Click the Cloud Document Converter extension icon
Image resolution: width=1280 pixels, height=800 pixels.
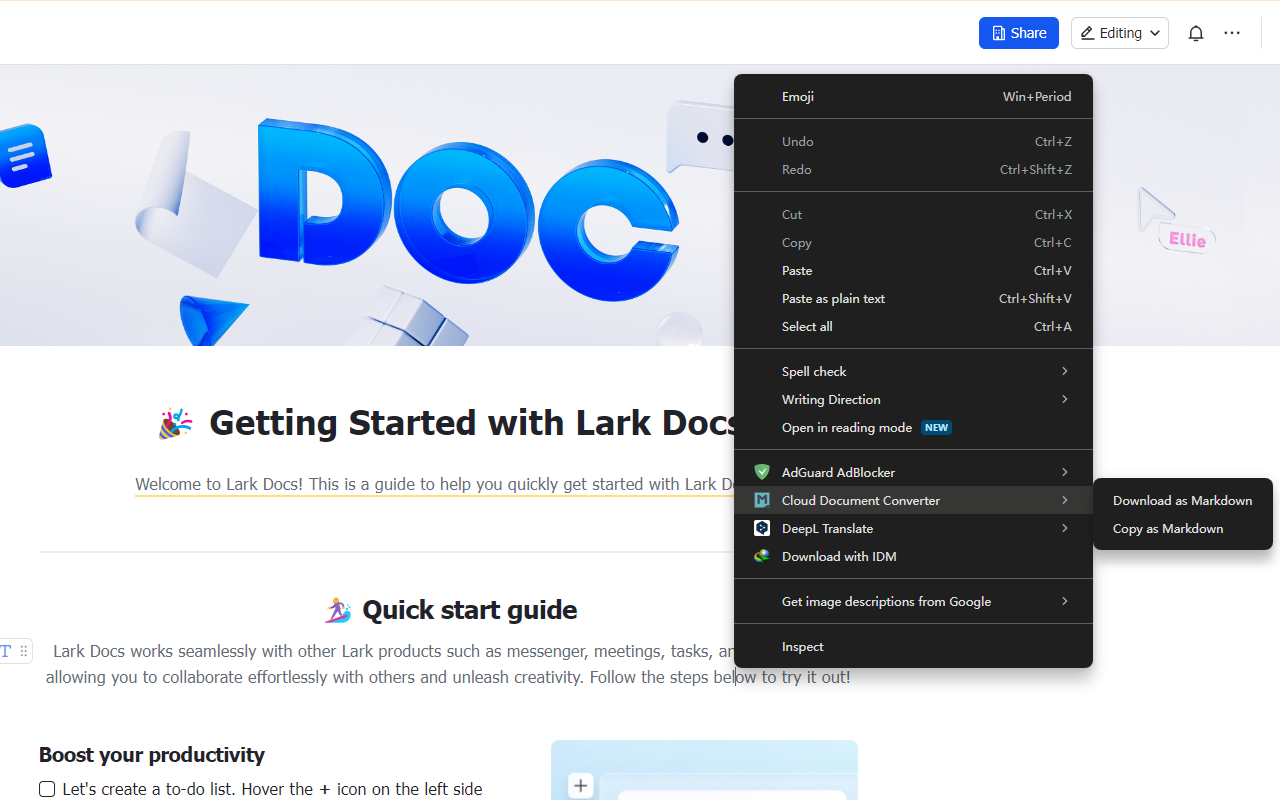click(x=761, y=500)
